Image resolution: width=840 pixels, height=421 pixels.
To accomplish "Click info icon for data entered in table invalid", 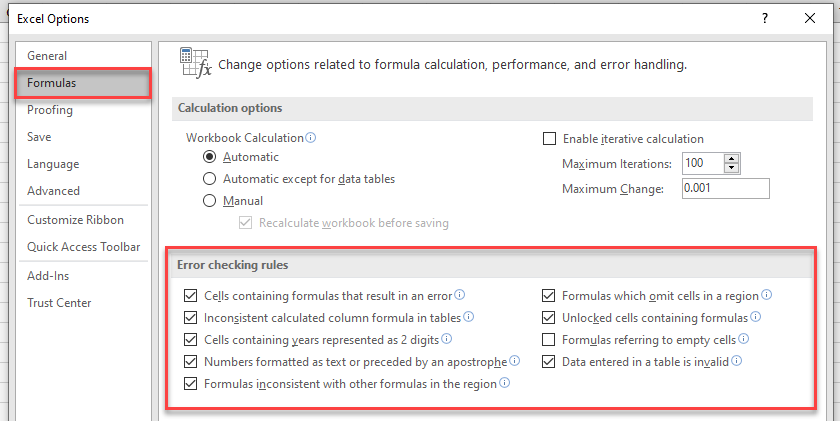I will [737, 360].
